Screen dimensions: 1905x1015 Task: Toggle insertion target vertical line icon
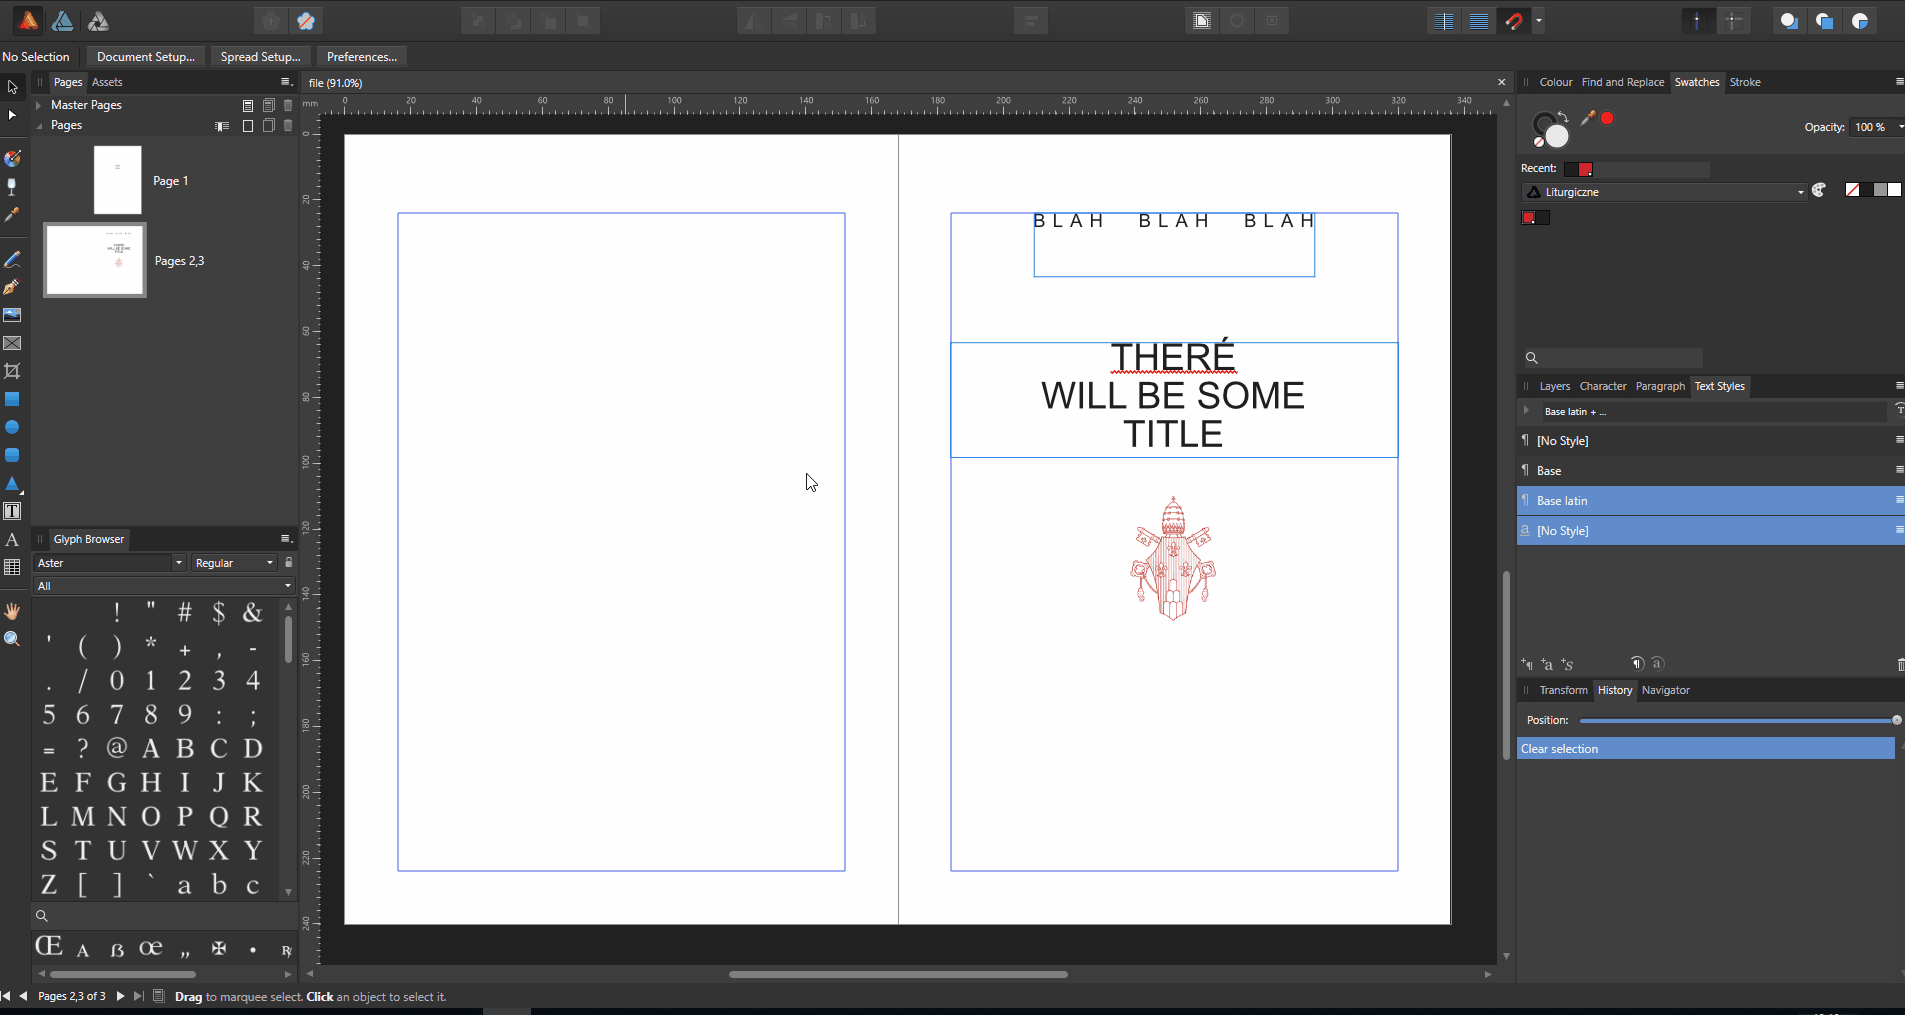[x=1697, y=21]
